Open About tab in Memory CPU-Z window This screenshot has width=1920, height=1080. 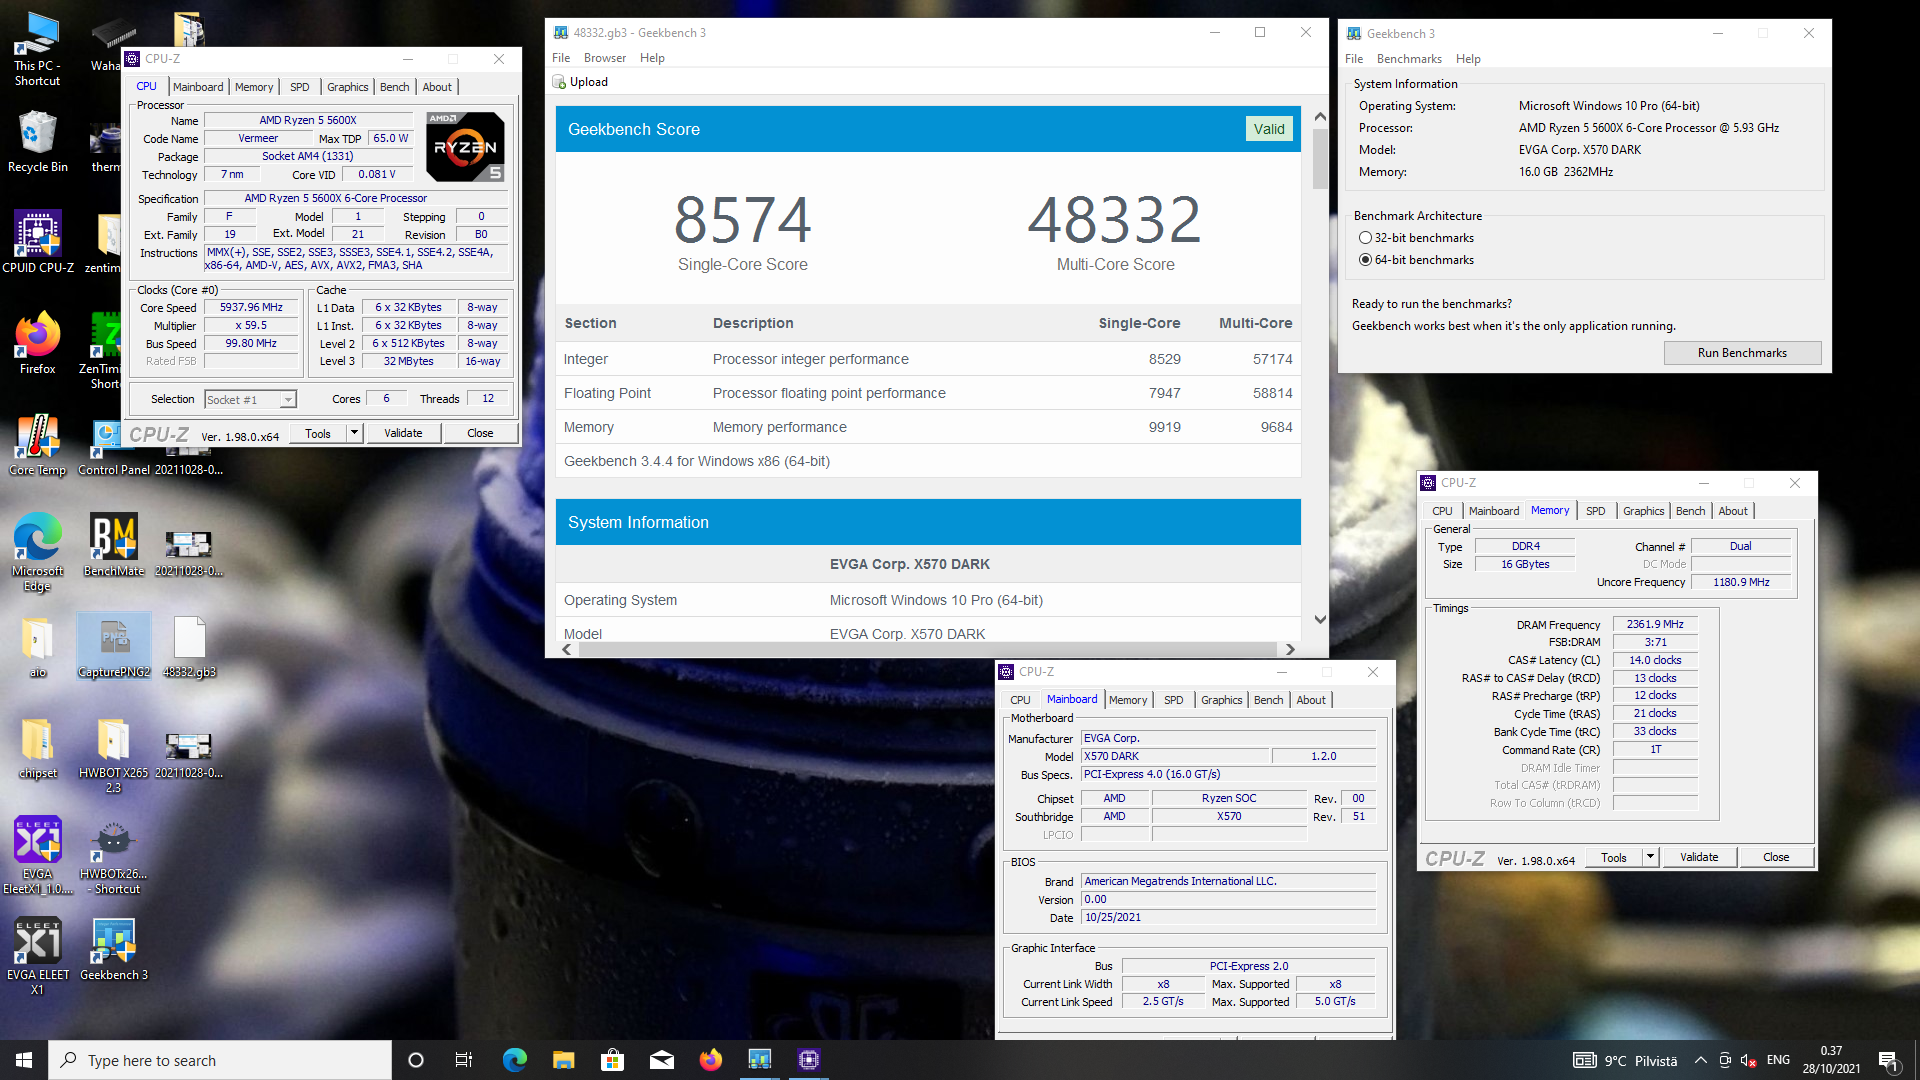tap(1733, 511)
